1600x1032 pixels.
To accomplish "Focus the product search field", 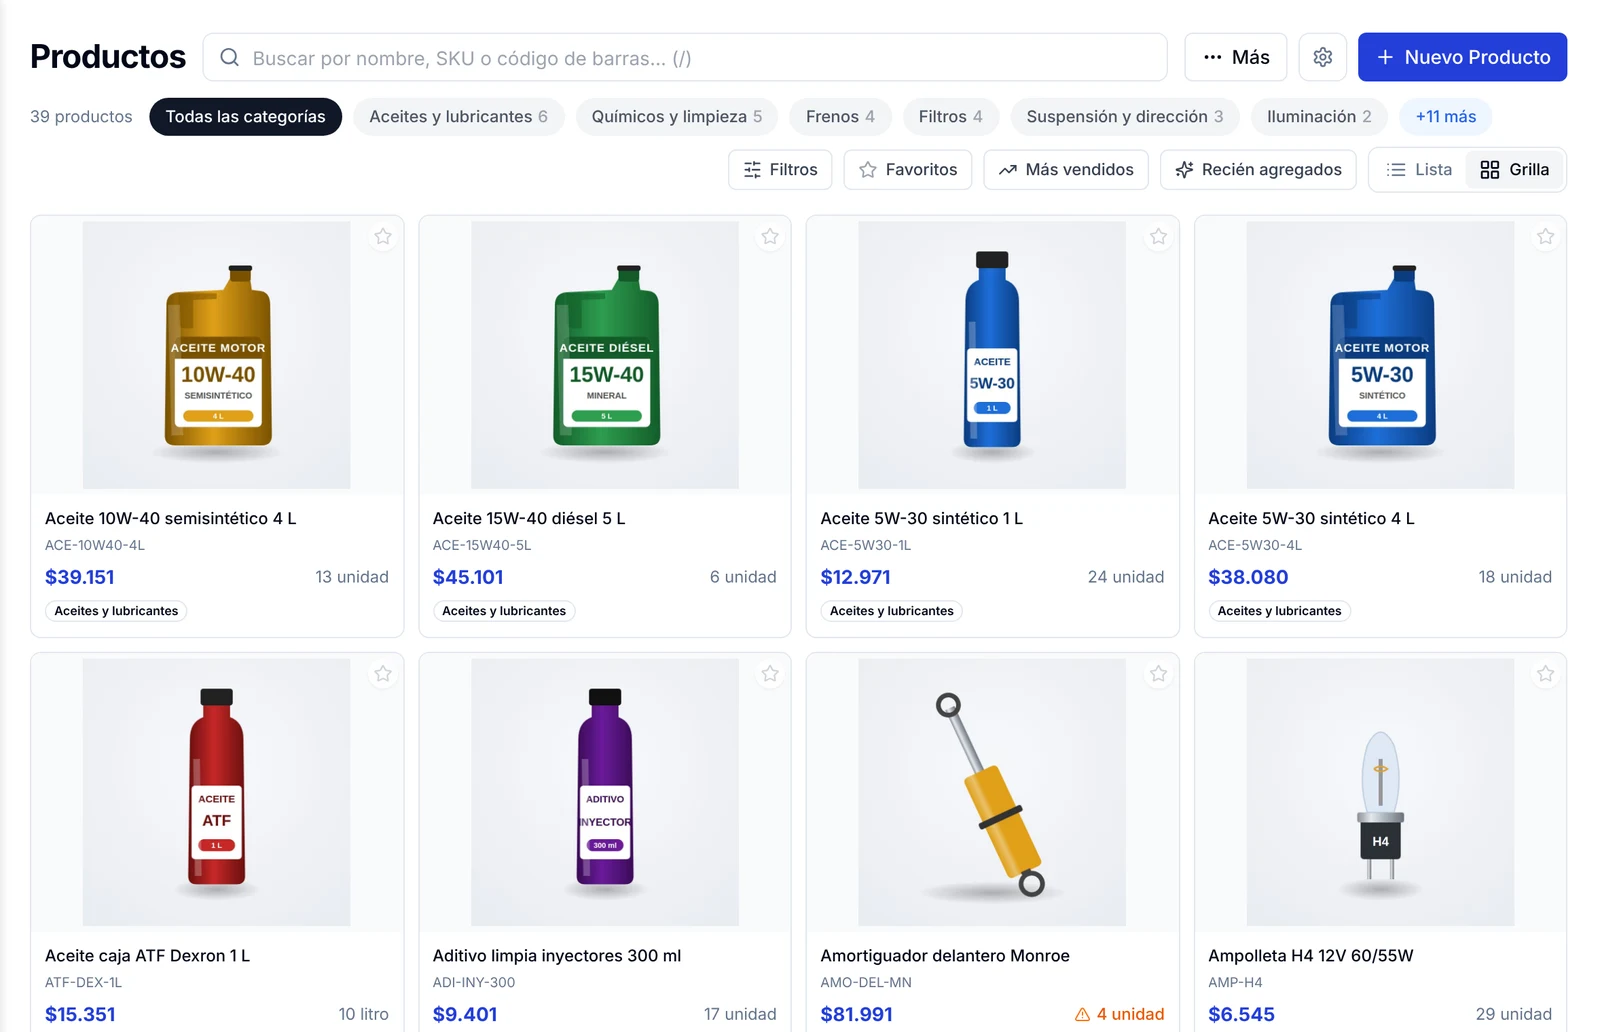I will pos(685,57).
